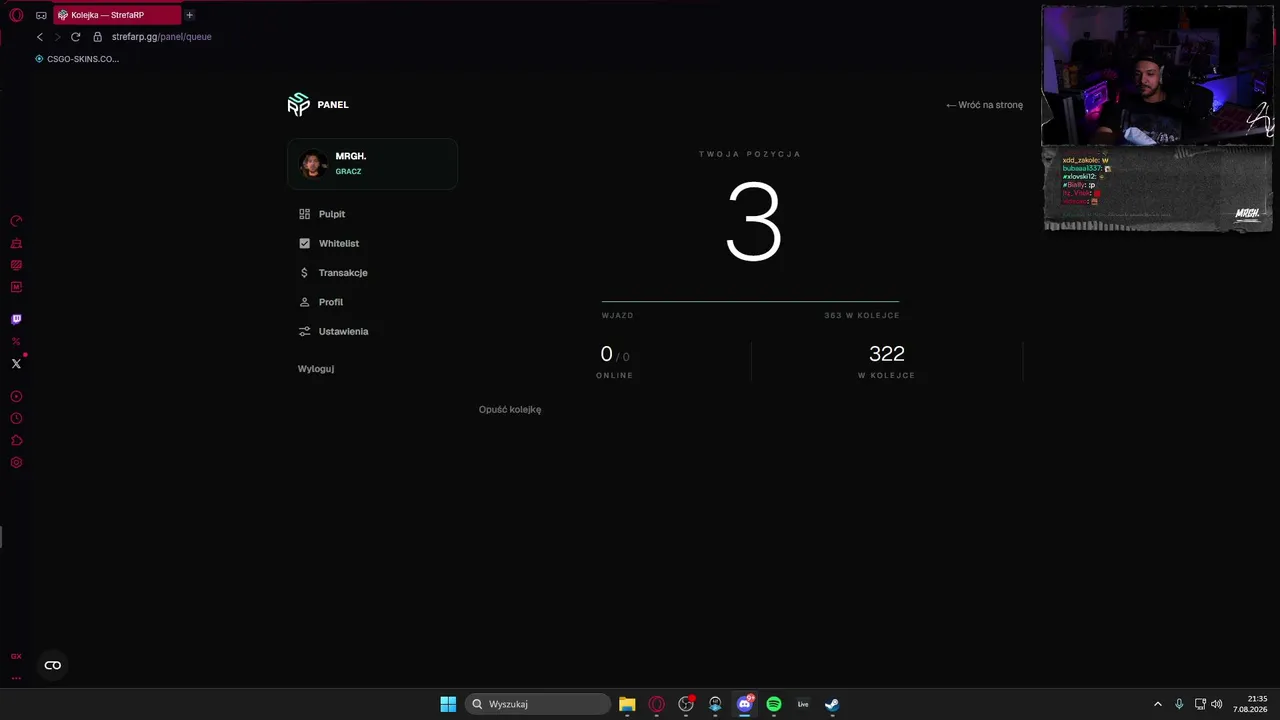
Task: Open browser Settings gear in sidebar
Action: pos(16,463)
